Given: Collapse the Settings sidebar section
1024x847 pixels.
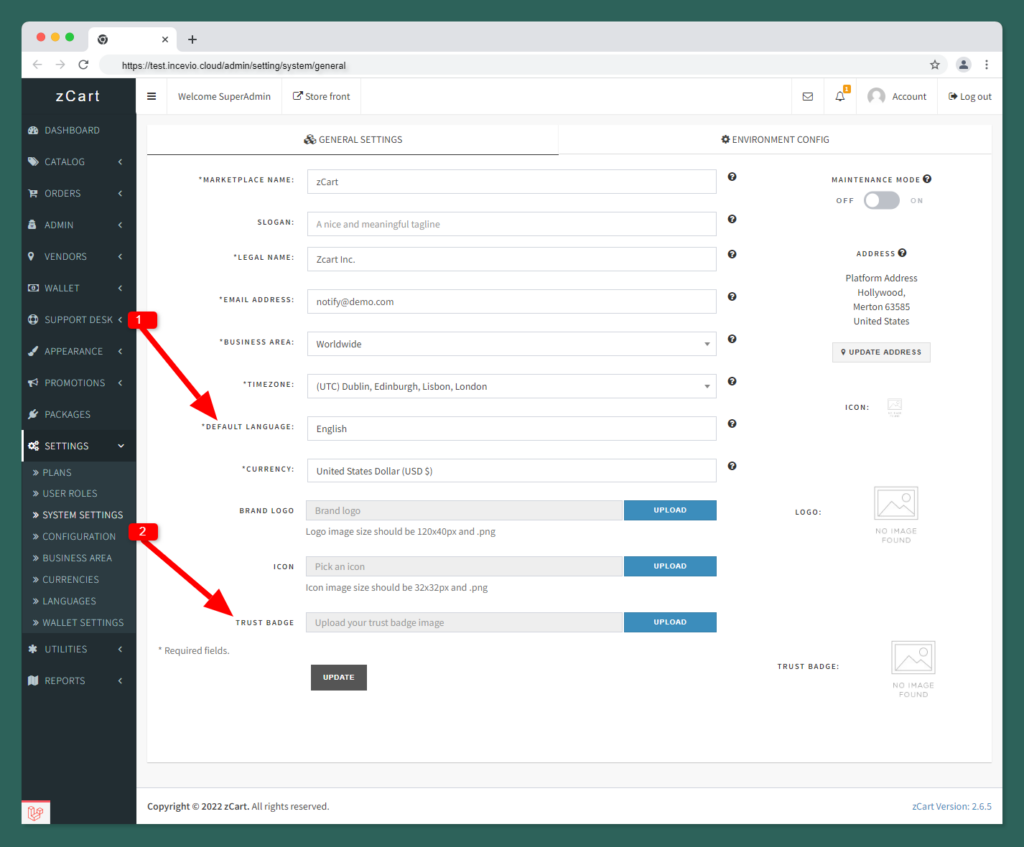Looking at the screenshot, I should point(78,446).
